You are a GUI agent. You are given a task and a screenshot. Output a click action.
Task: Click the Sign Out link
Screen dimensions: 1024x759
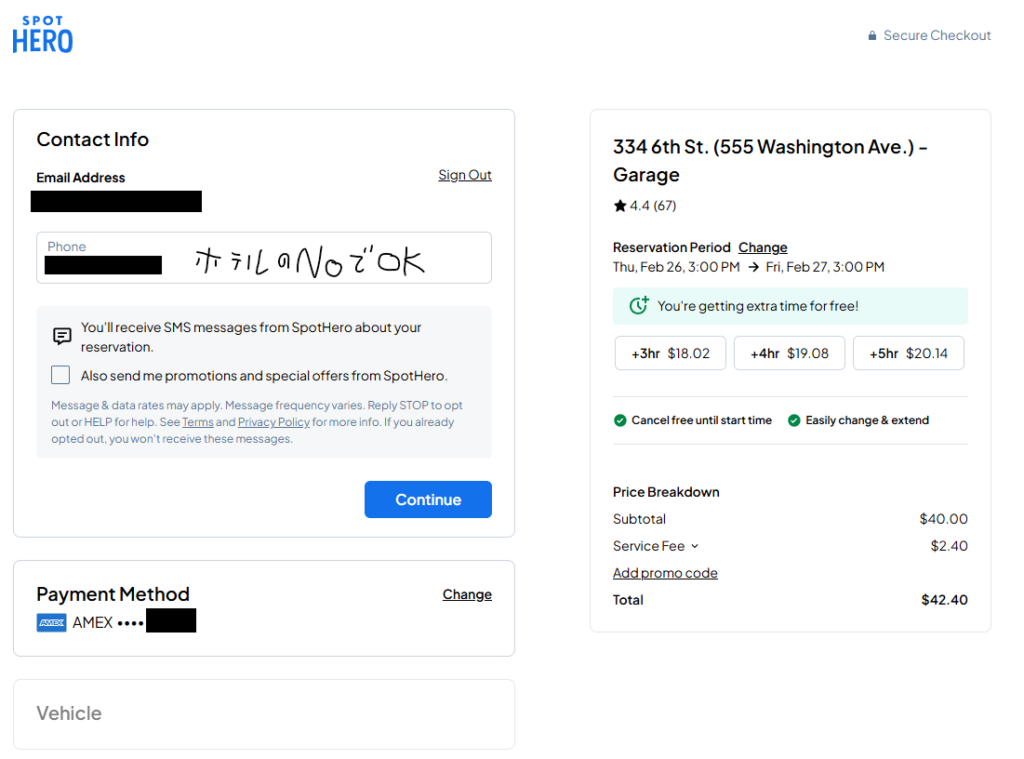[464, 175]
